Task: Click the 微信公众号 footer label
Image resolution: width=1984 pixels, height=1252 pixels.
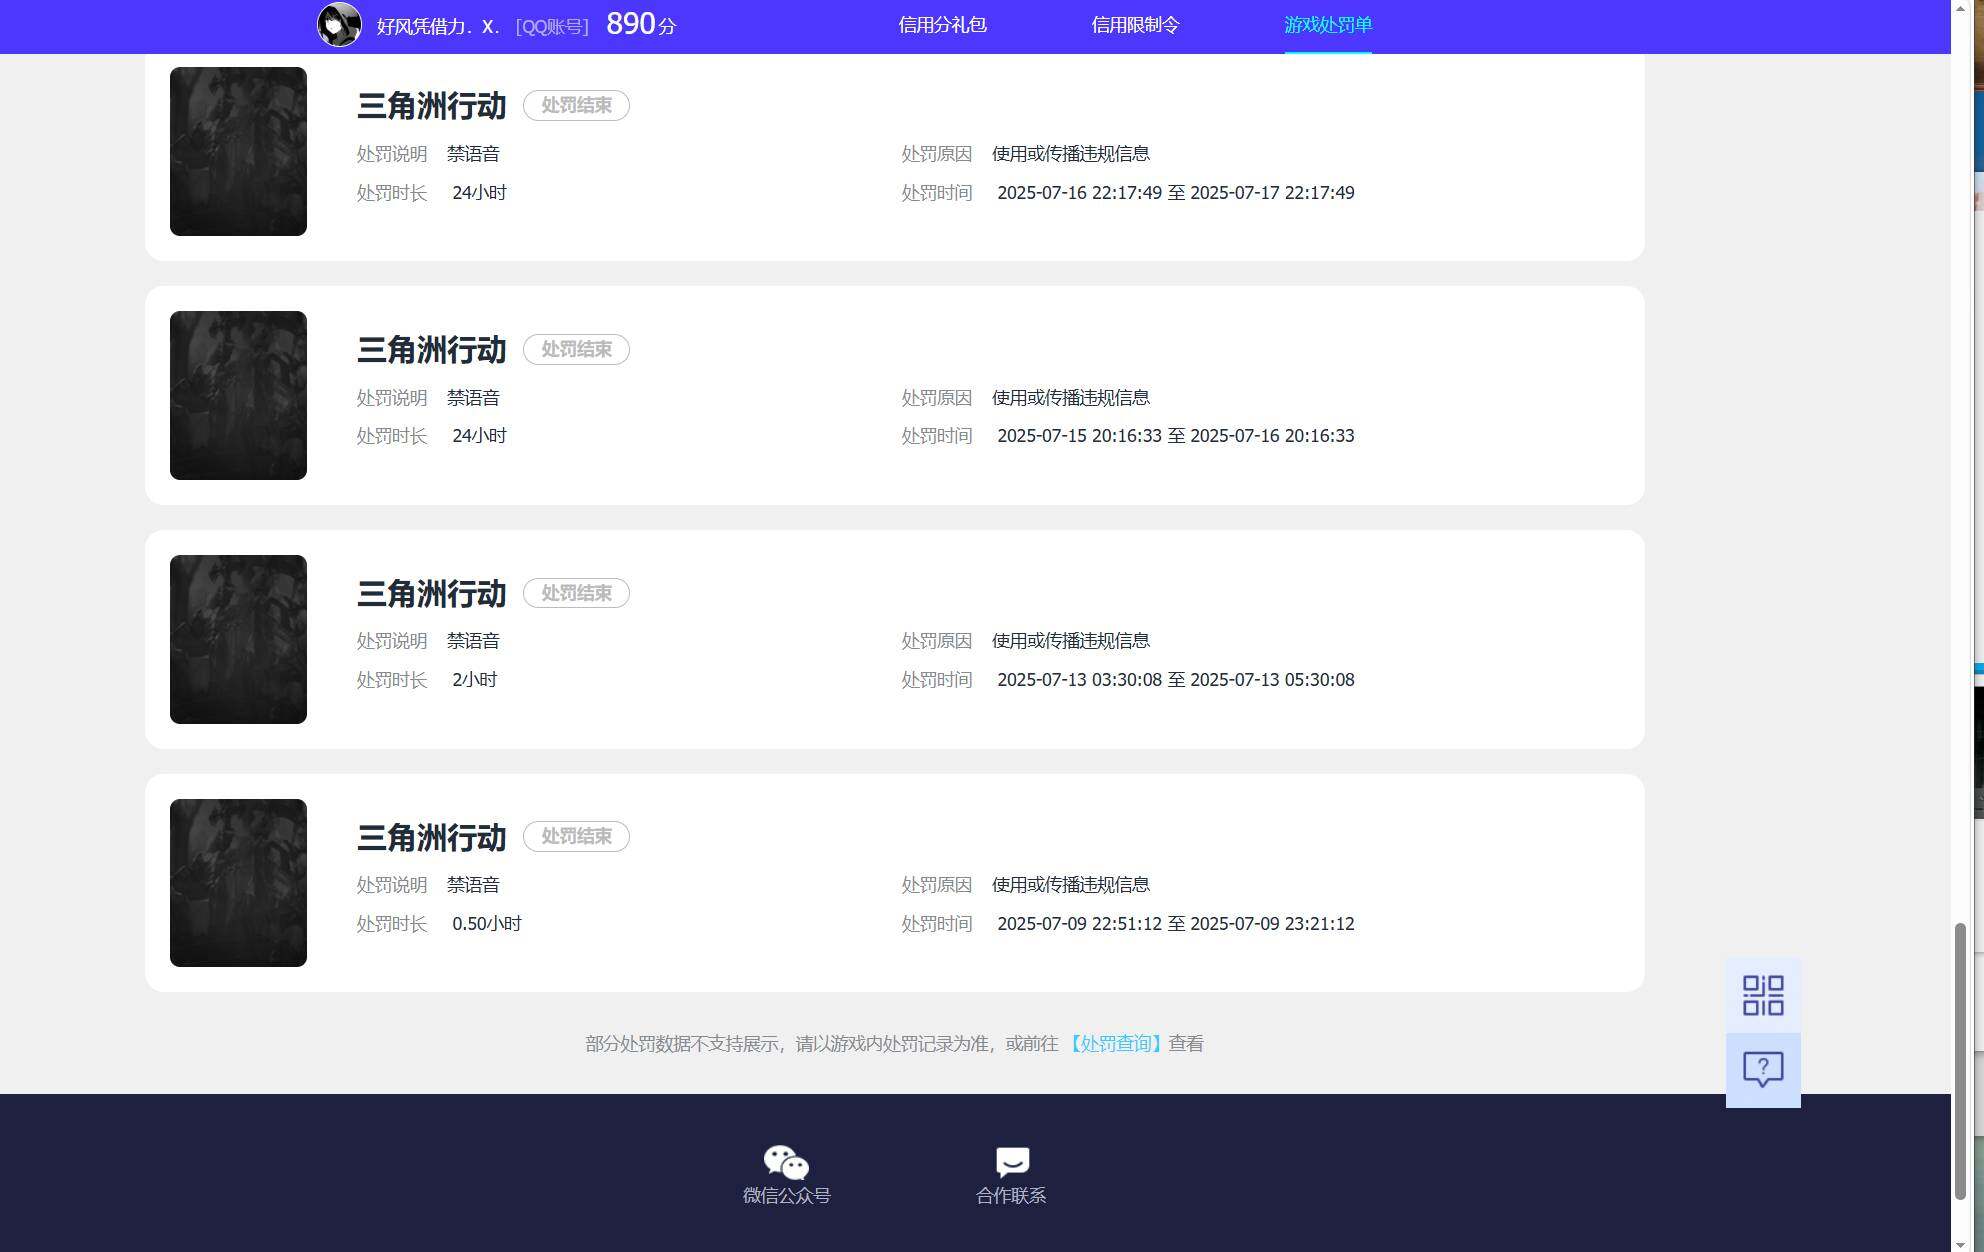Action: [x=786, y=1196]
